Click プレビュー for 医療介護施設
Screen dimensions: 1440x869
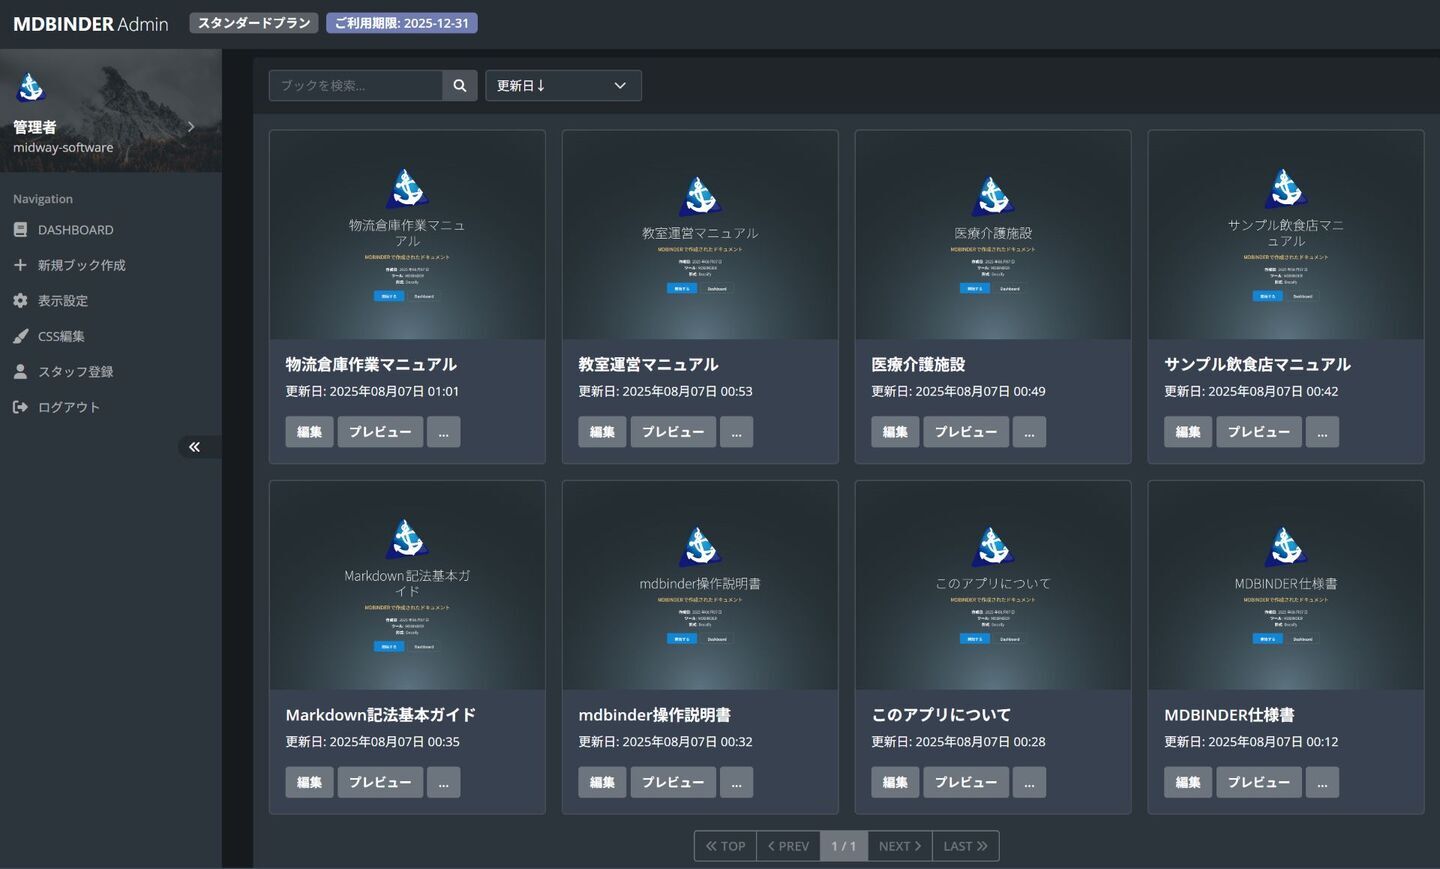pyautogui.click(x=965, y=432)
